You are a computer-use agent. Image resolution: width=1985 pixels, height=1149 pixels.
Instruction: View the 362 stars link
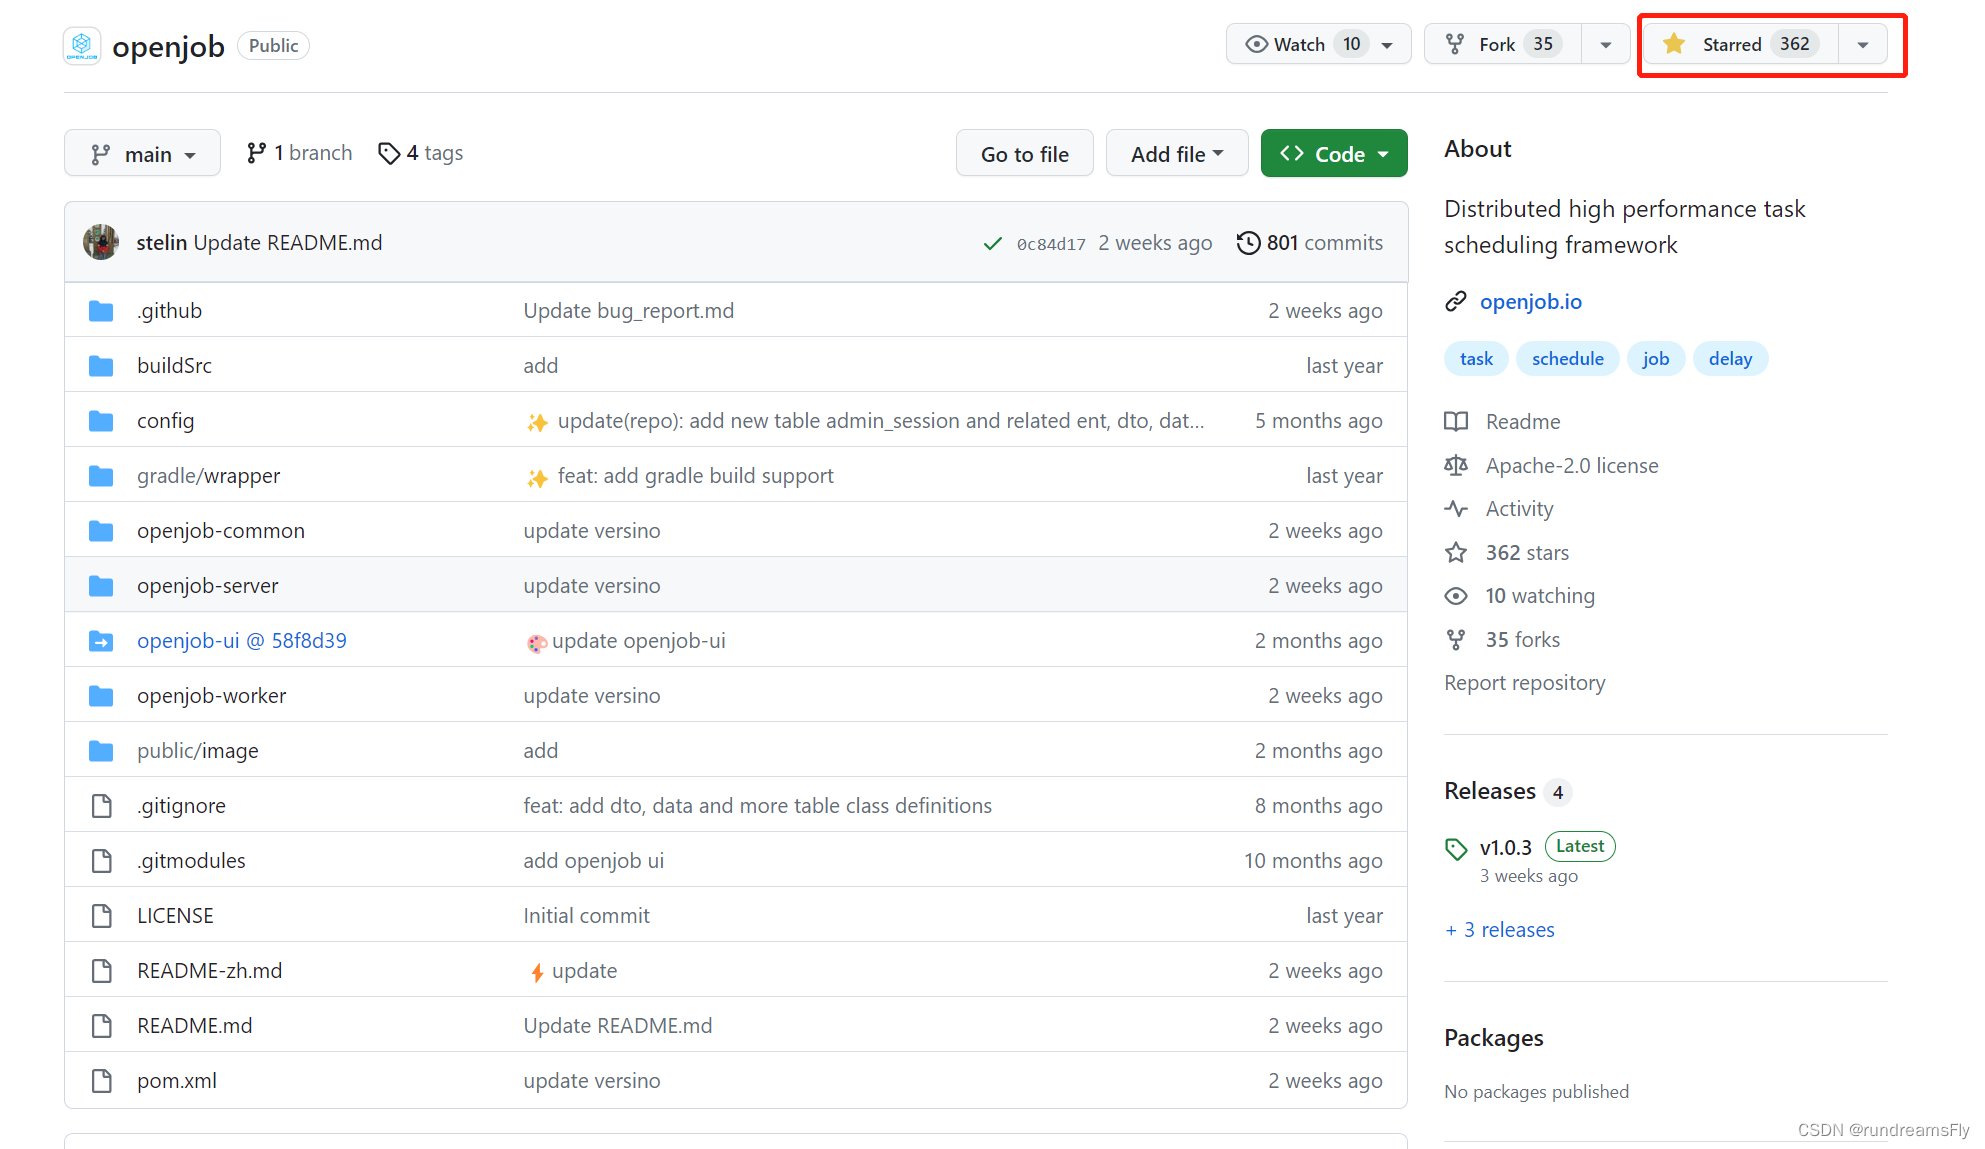click(1527, 553)
